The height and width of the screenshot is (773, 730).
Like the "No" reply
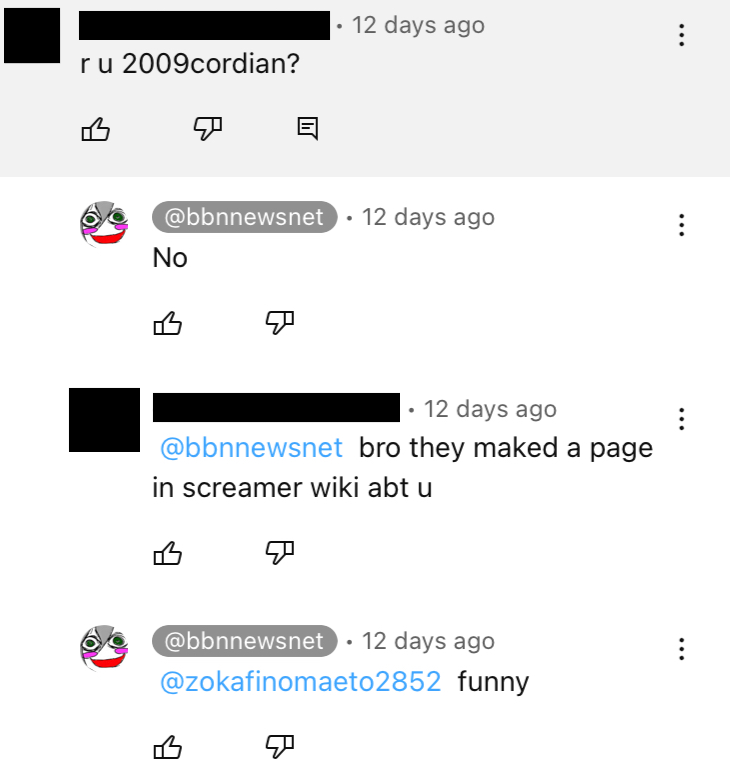point(168,323)
